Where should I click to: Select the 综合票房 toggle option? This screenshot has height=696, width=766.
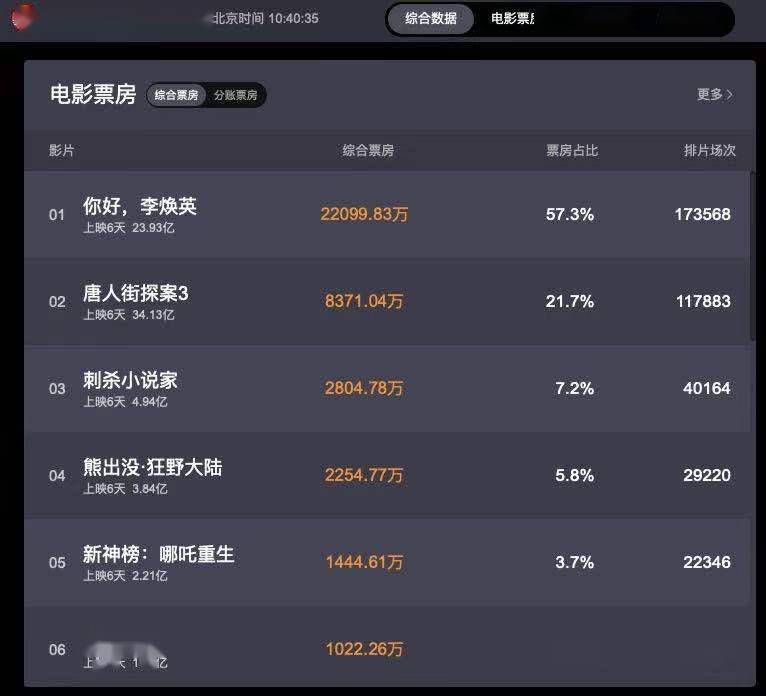click(x=176, y=95)
